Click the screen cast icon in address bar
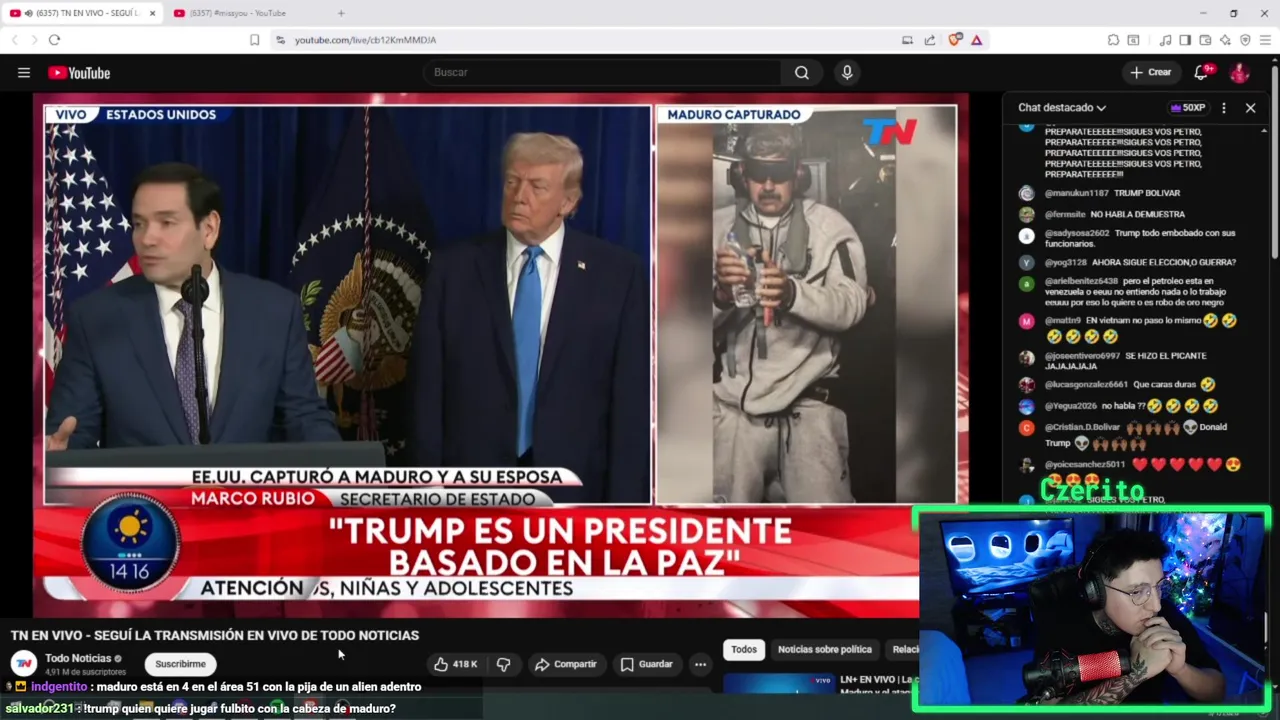The width and height of the screenshot is (1280, 720). pos(907,40)
